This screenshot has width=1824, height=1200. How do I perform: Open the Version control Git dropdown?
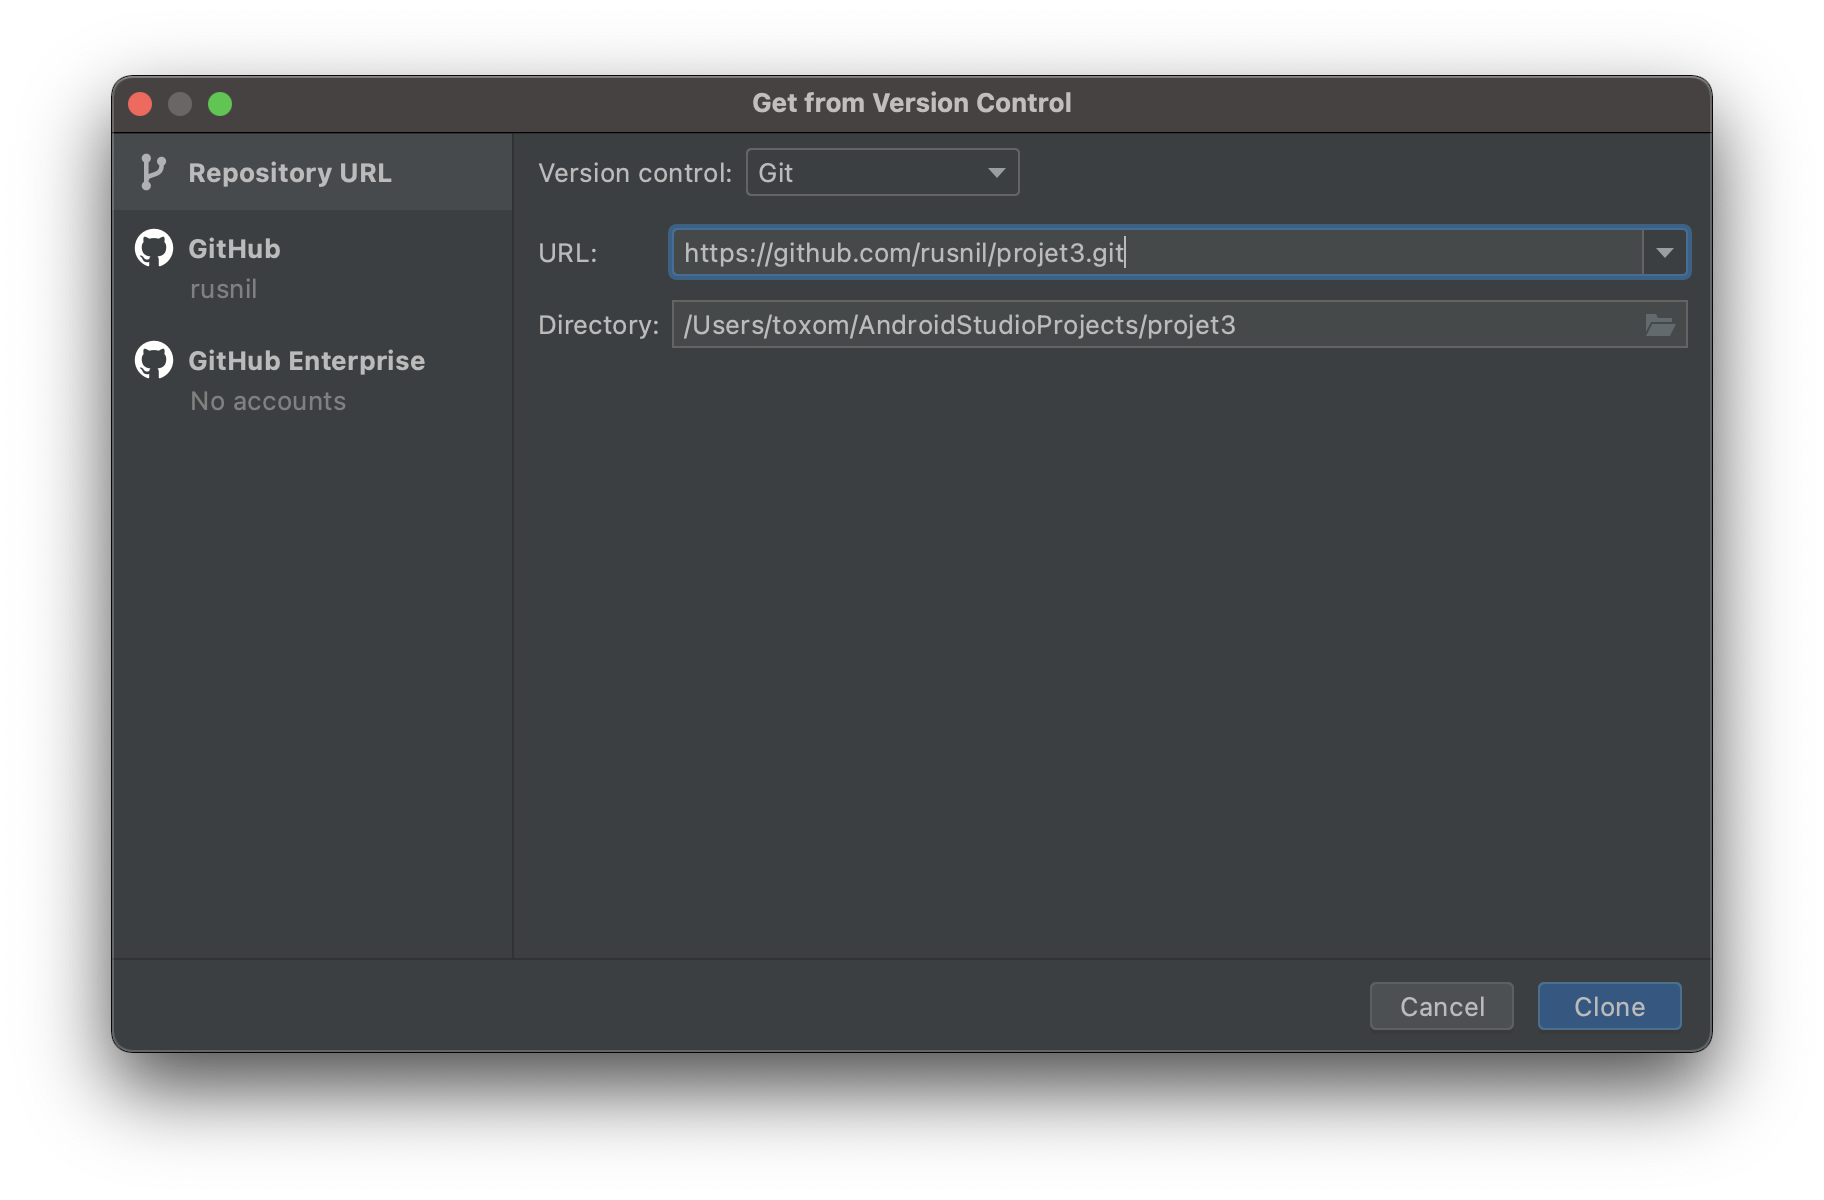point(882,172)
